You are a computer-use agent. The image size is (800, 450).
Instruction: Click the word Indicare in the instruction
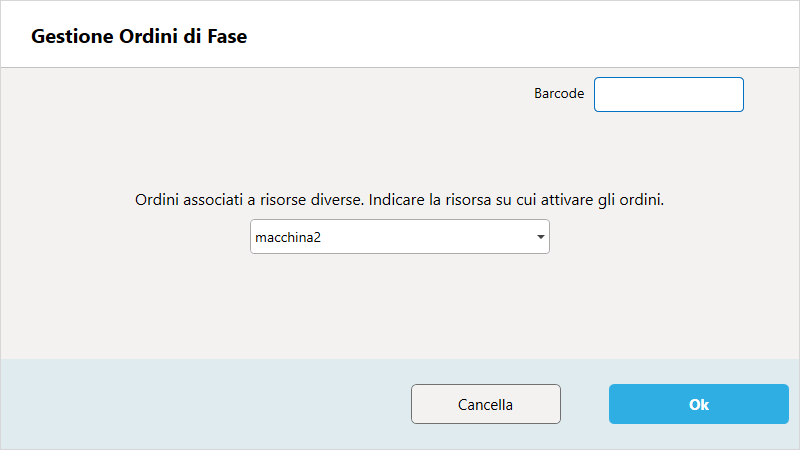pos(396,199)
